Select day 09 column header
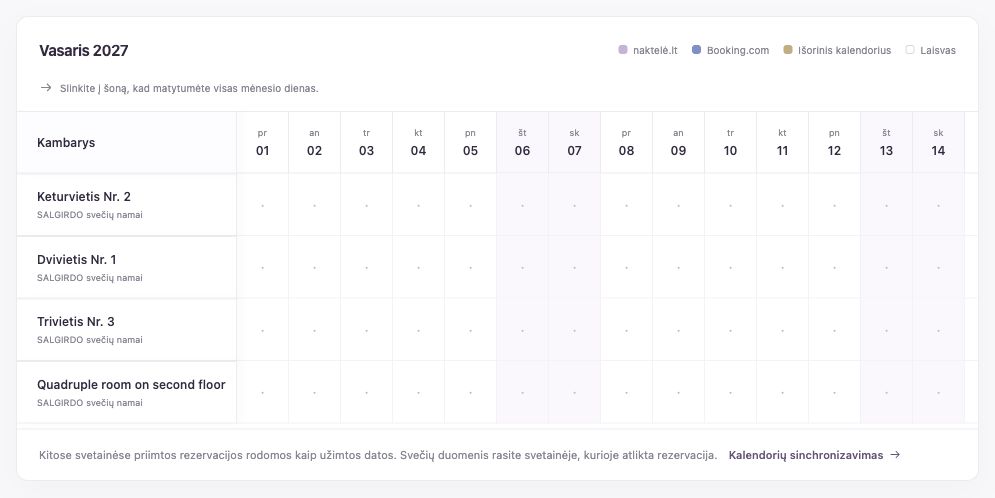This screenshot has height=498, width=995. tap(679, 143)
